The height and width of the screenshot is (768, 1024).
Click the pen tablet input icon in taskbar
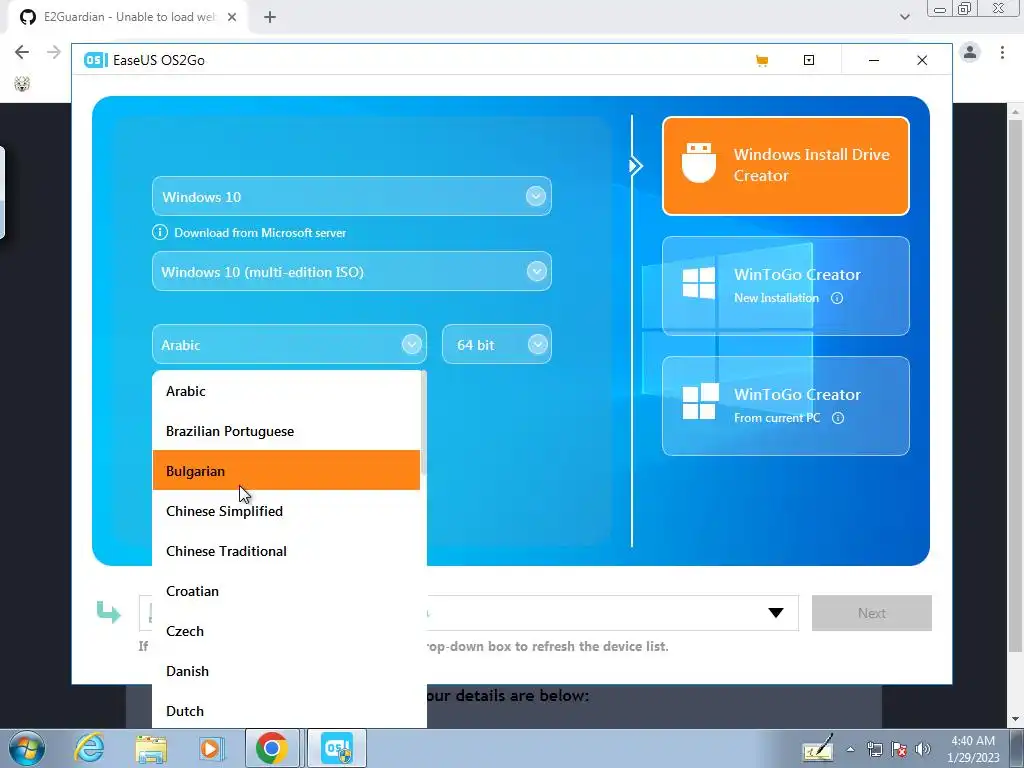click(x=818, y=748)
